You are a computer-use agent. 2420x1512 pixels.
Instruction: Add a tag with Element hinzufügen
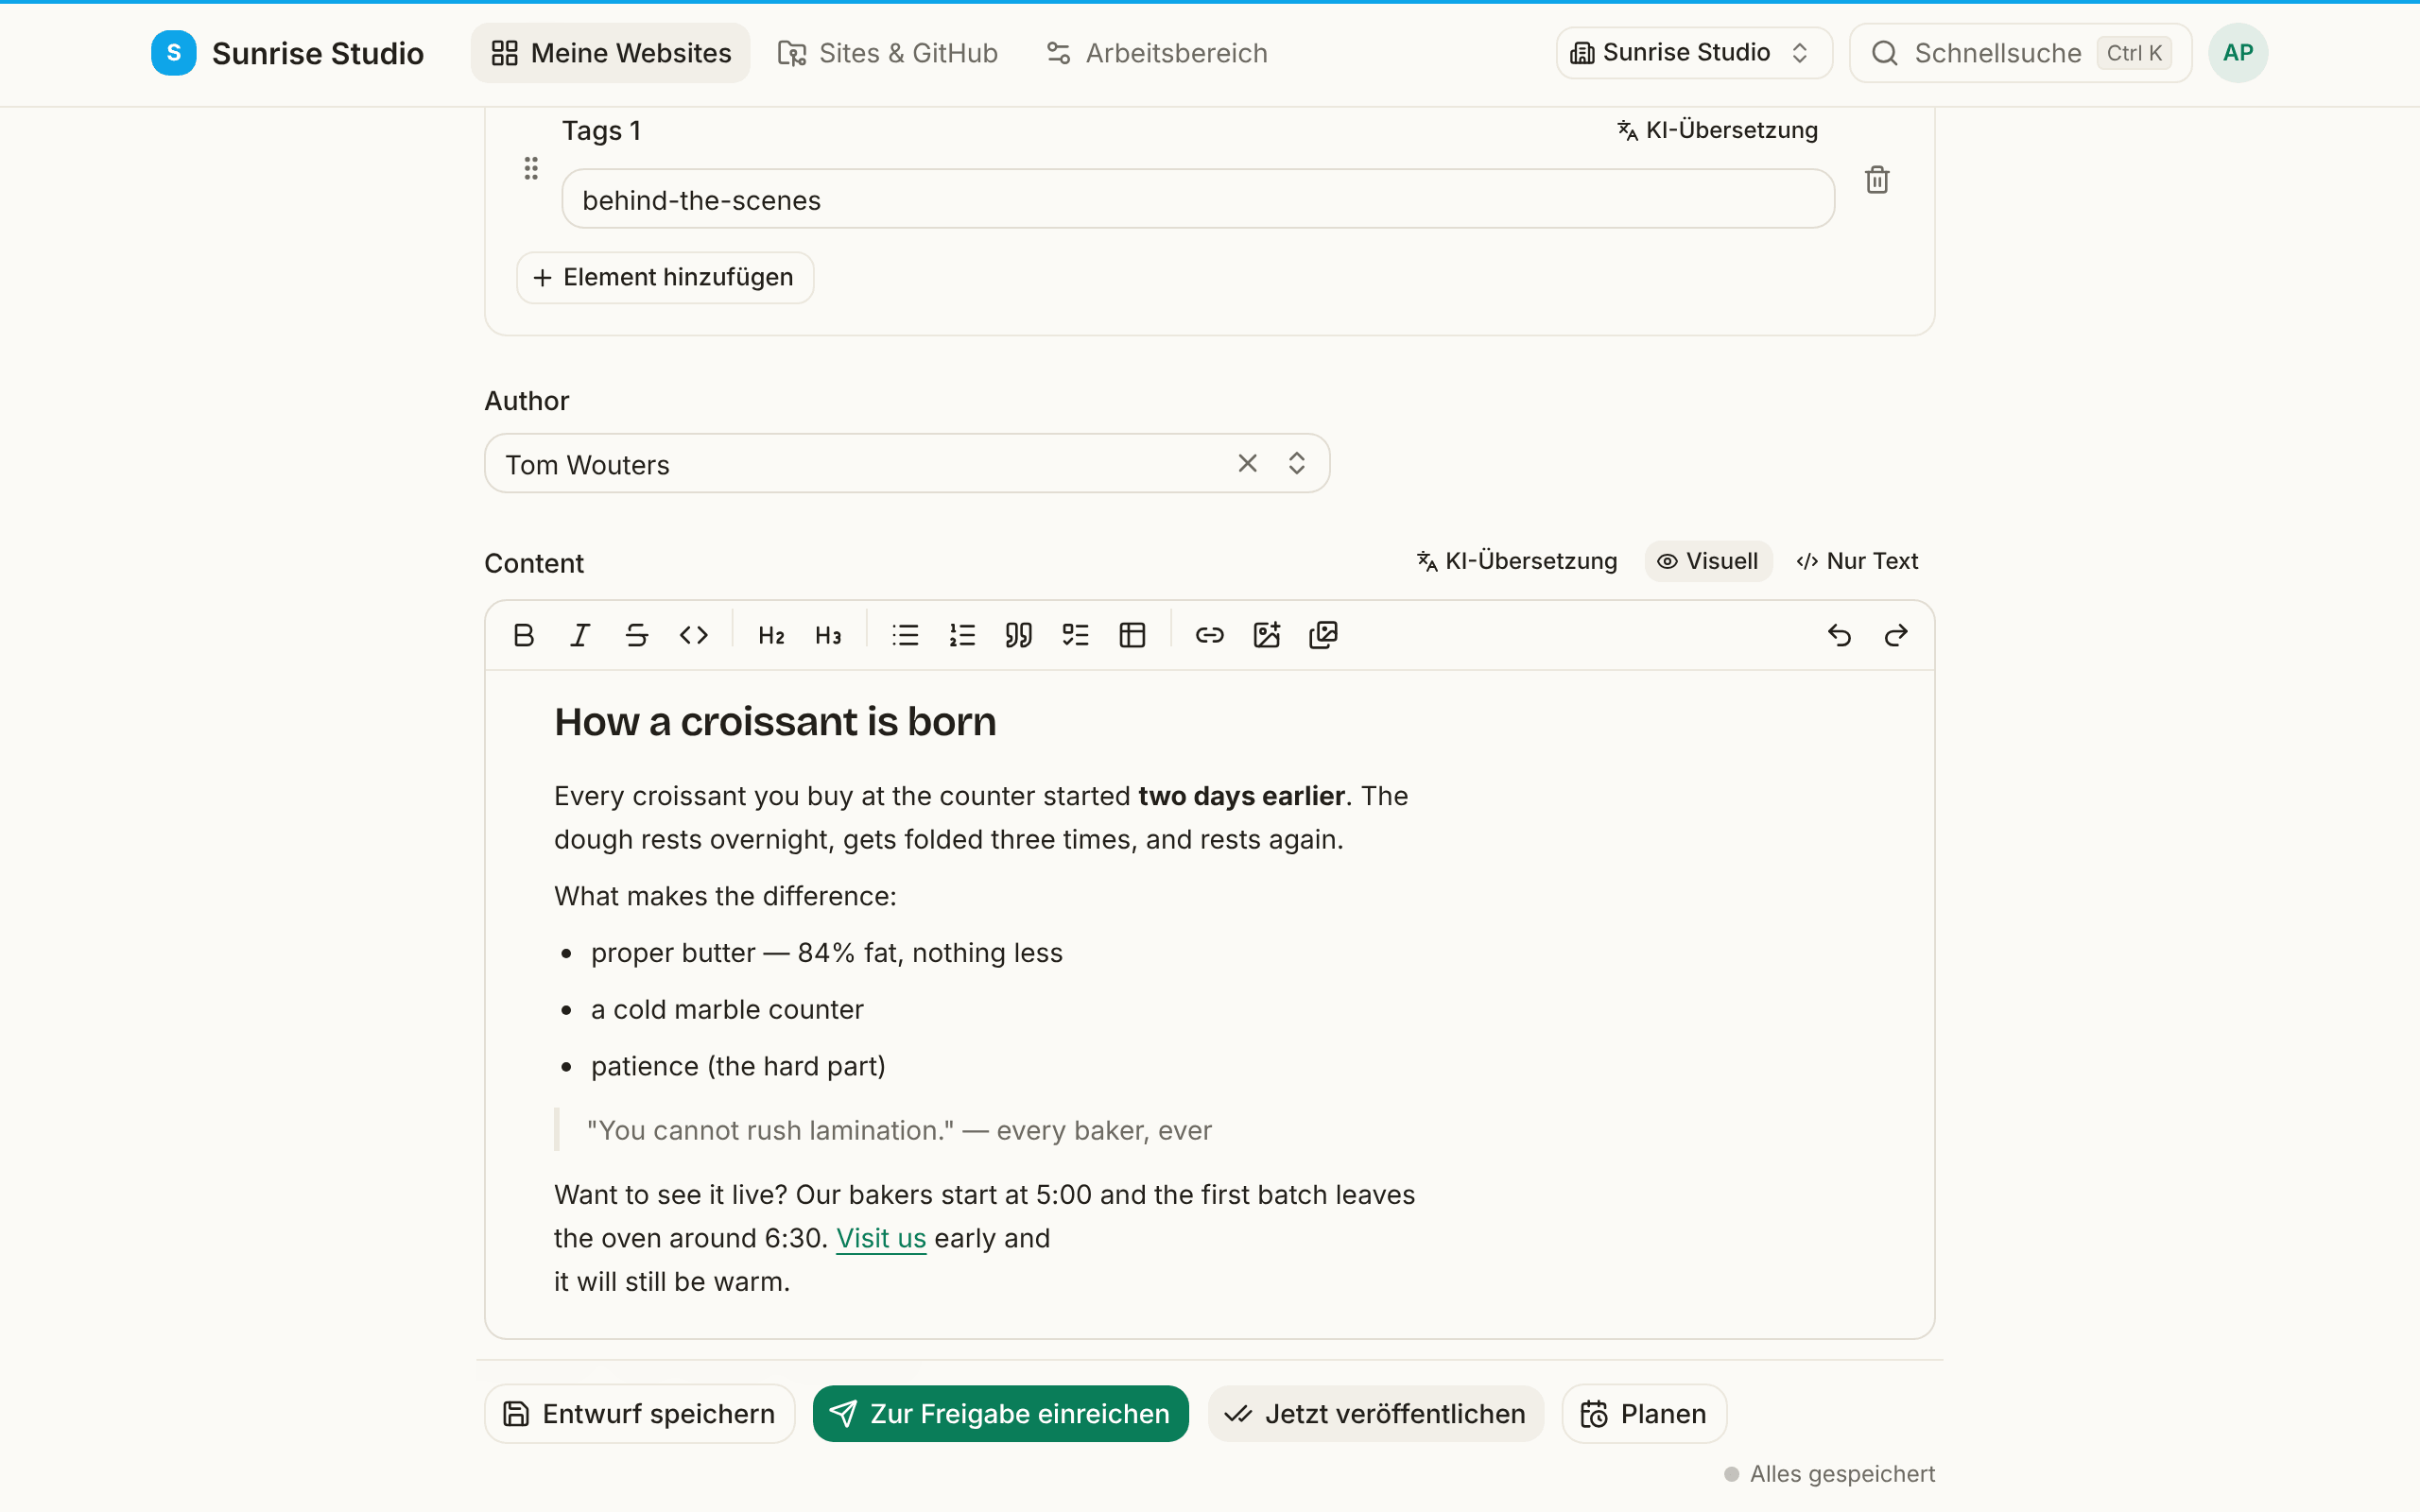tap(665, 277)
